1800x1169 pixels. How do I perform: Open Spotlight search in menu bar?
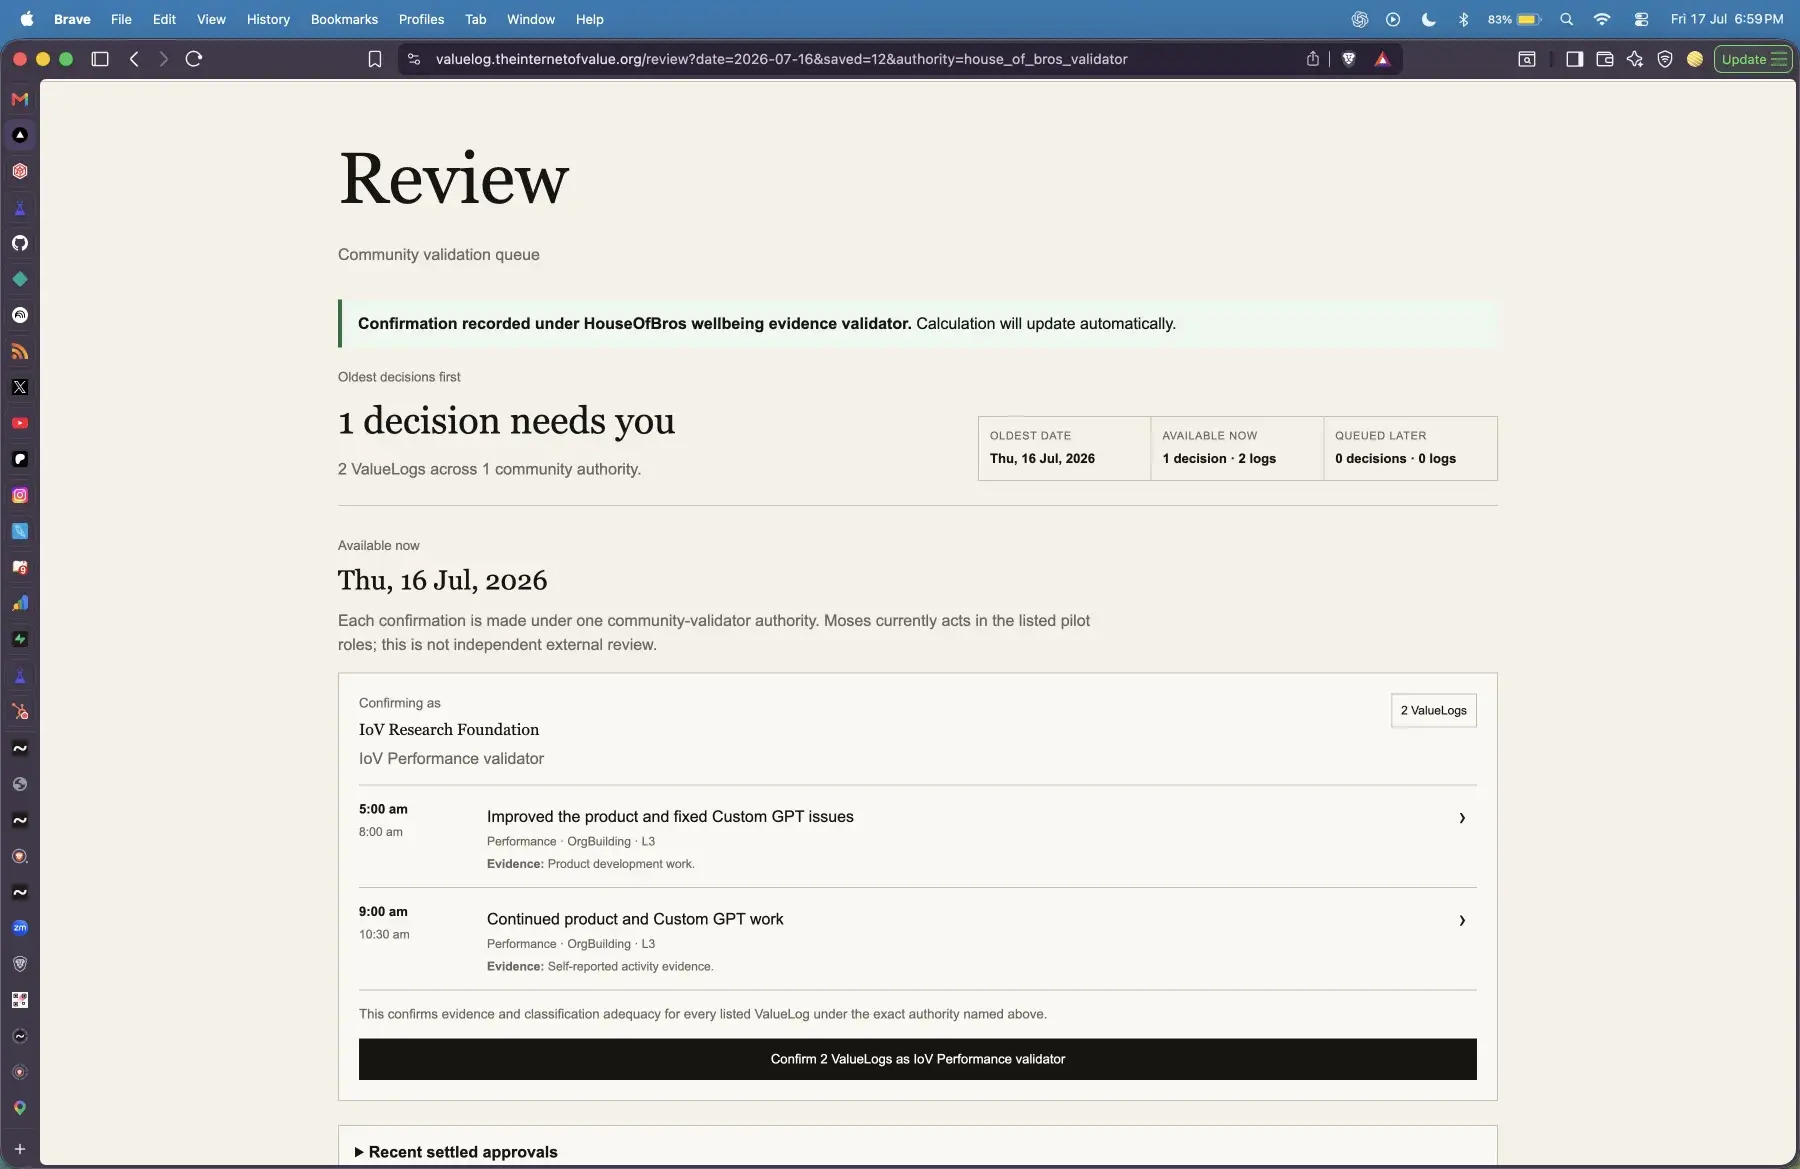[1567, 19]
